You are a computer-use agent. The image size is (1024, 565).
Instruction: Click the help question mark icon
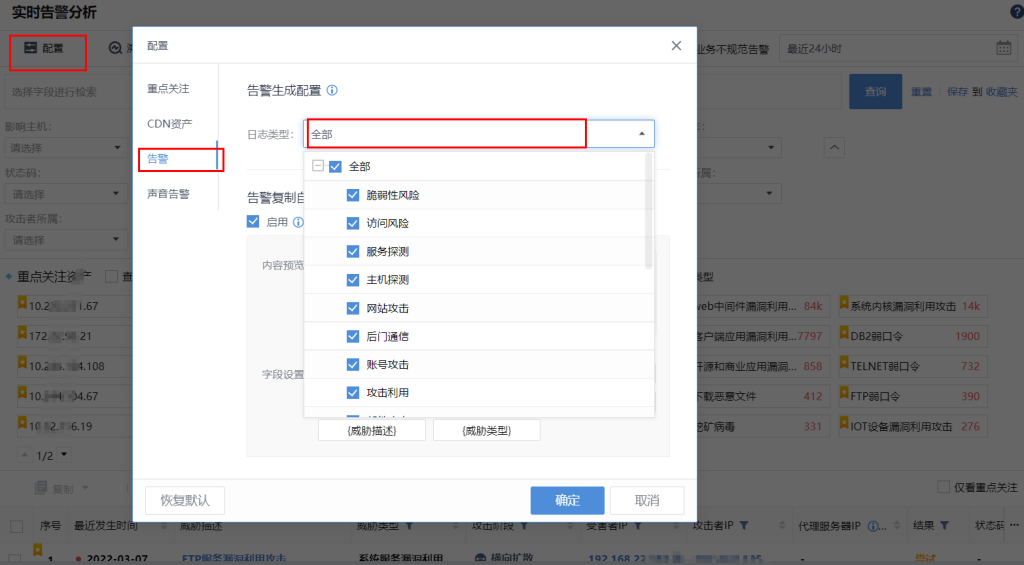click(1017, 11)
